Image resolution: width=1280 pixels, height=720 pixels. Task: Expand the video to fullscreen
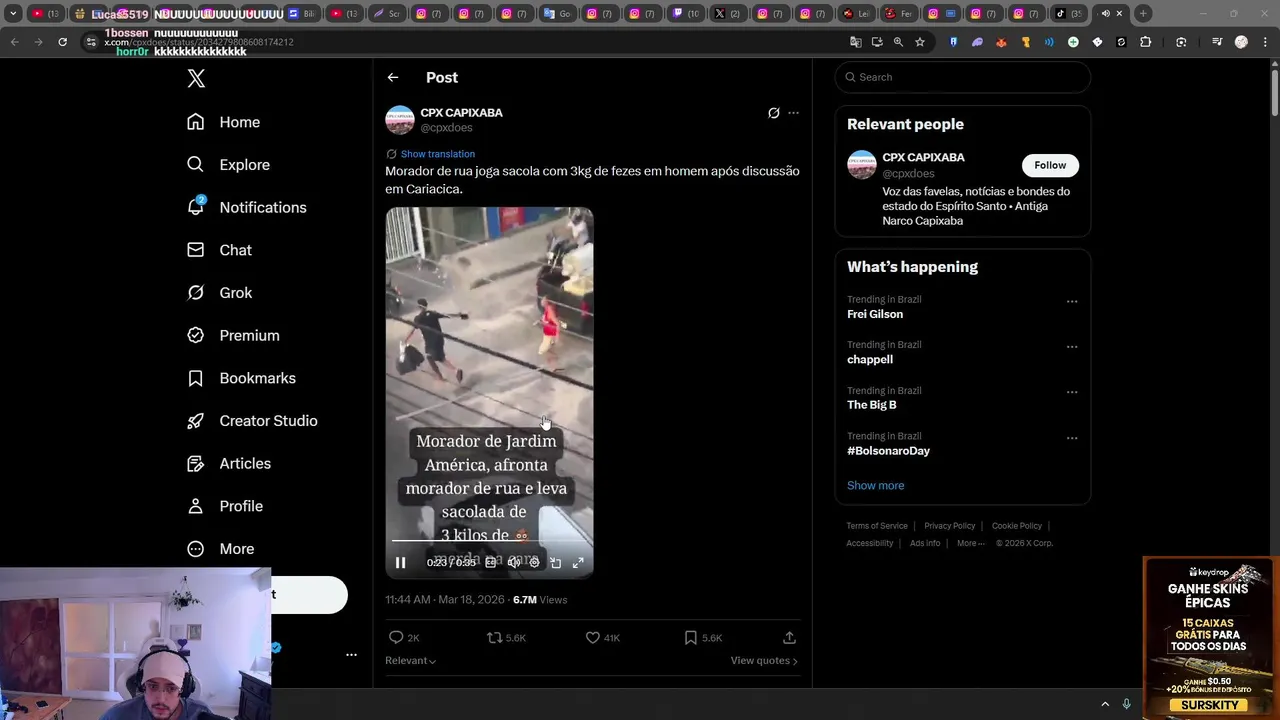[x=578, y=563]
